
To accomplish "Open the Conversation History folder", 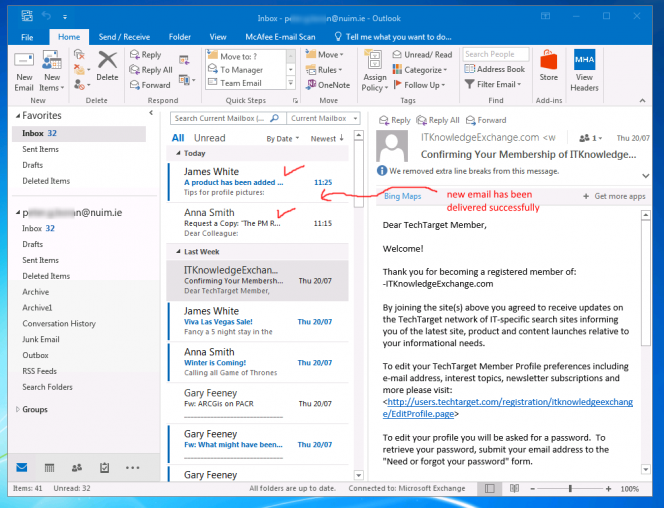I will tap(59, 323).
